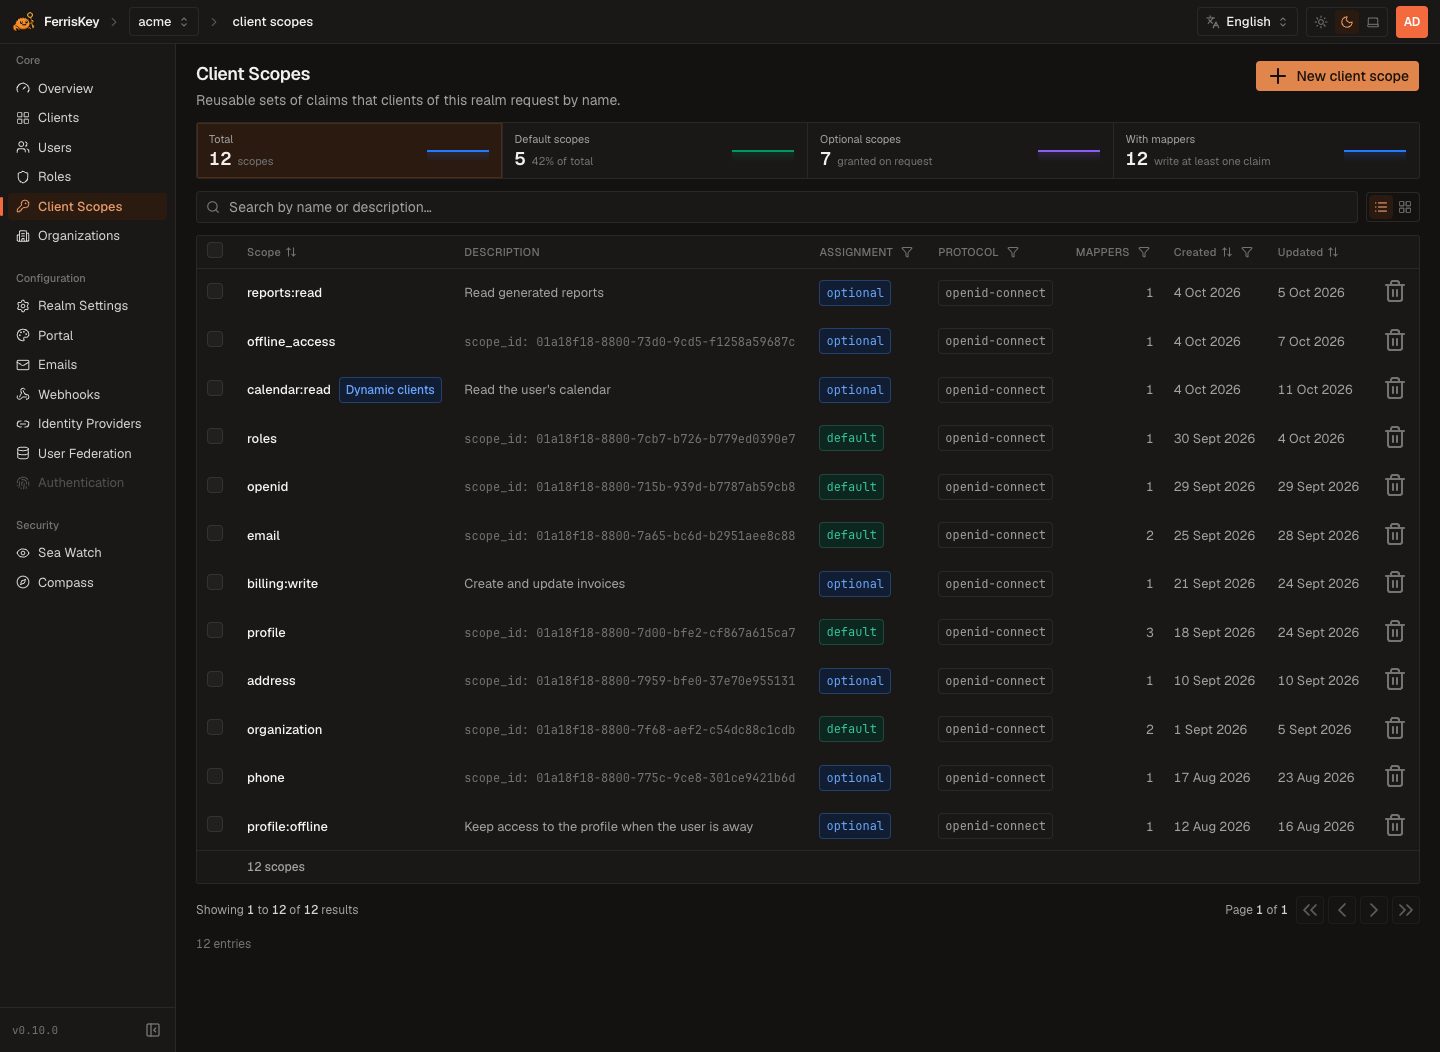Viewport: 1440px width, 1052px height.
Task: Switch to list view layout
Action: point(1381,207)
